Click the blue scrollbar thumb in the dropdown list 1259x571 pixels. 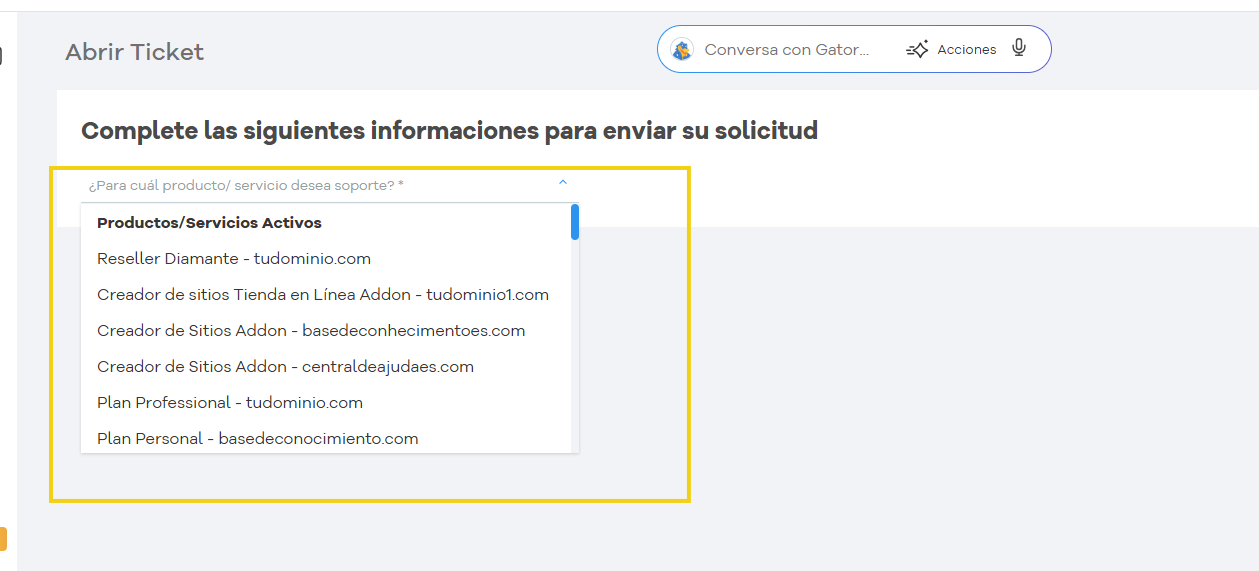575,222
